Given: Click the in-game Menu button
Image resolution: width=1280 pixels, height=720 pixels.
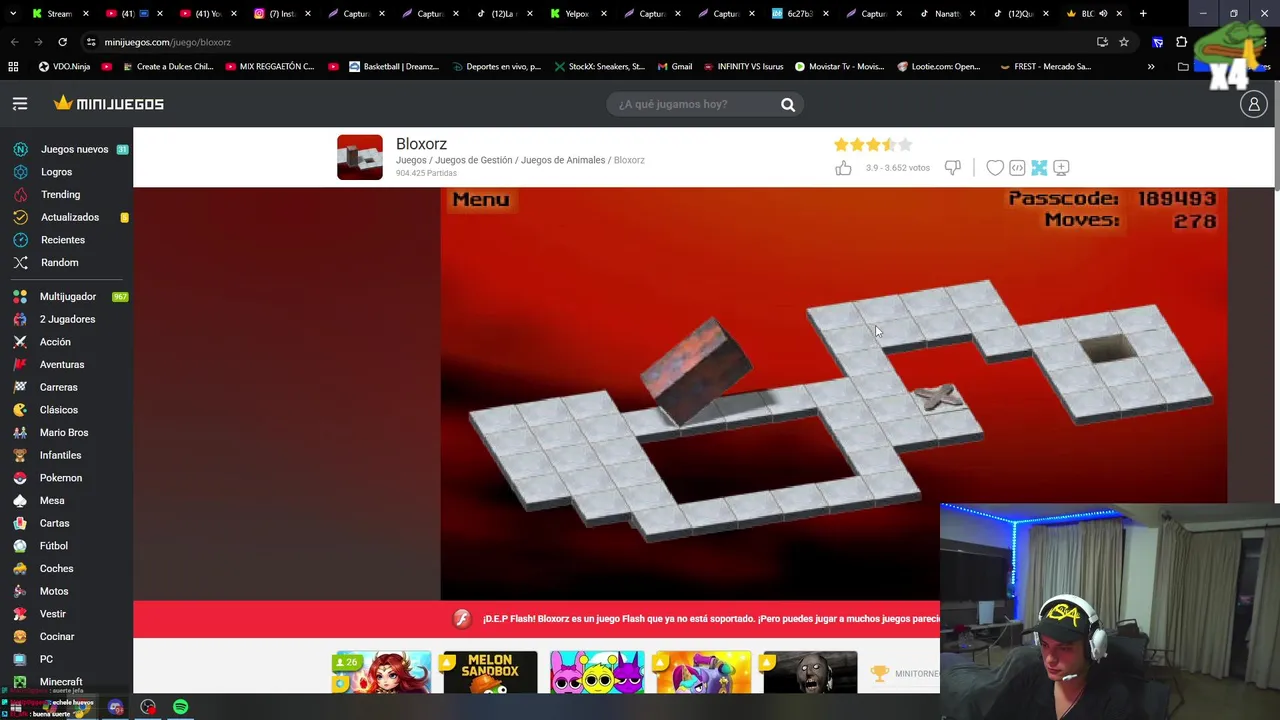Looking at the screenshot, I should click(480, 200).
